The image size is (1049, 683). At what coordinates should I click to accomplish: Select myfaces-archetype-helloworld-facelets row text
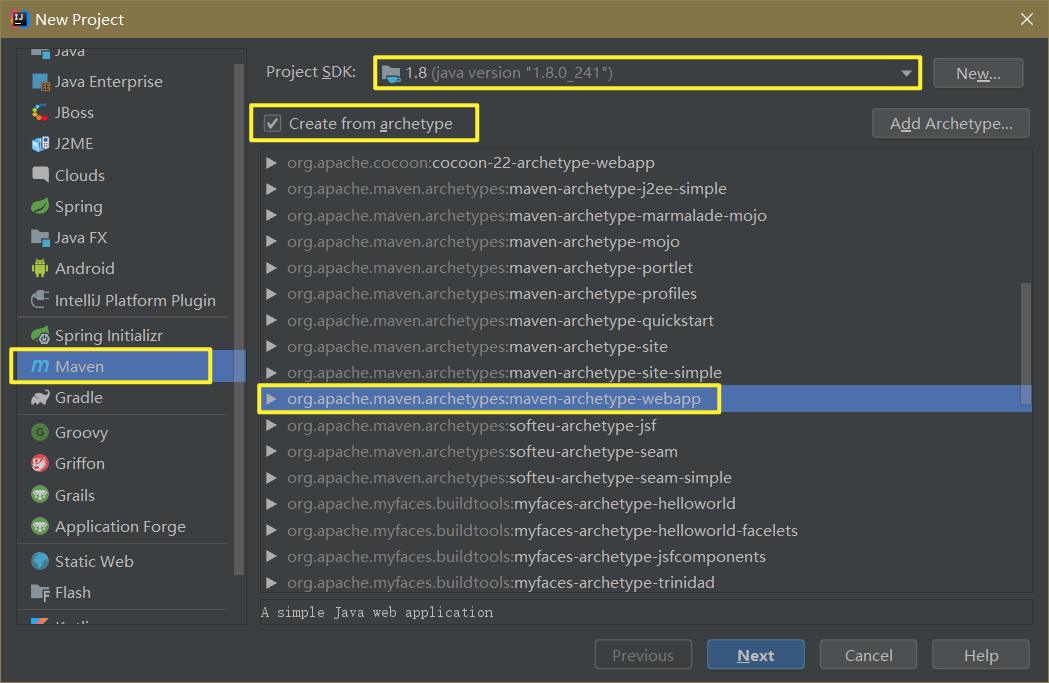tap(542, 530)
